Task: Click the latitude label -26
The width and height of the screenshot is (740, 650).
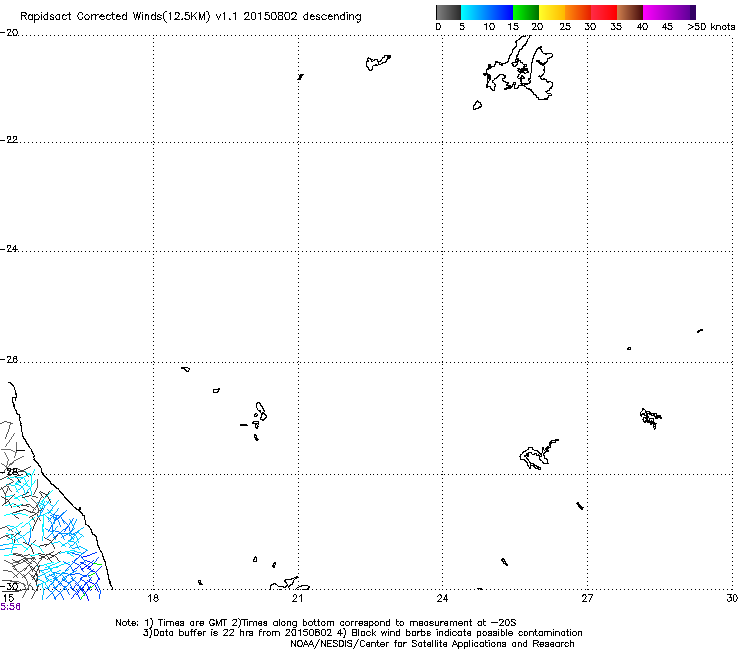Action: click(x=9, y=360)
